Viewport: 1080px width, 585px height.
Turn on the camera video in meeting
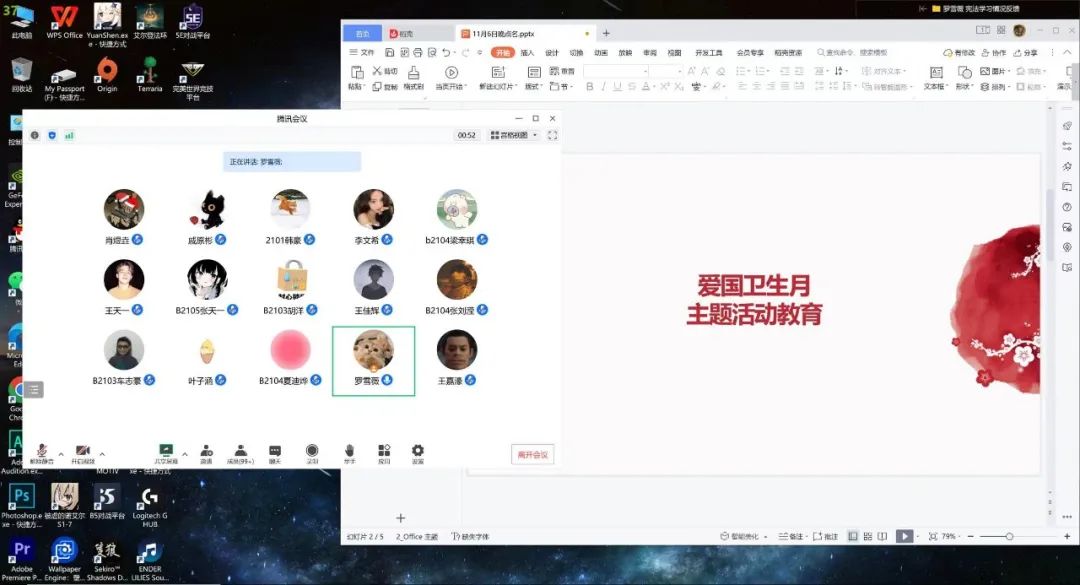[x=83, y=452]
